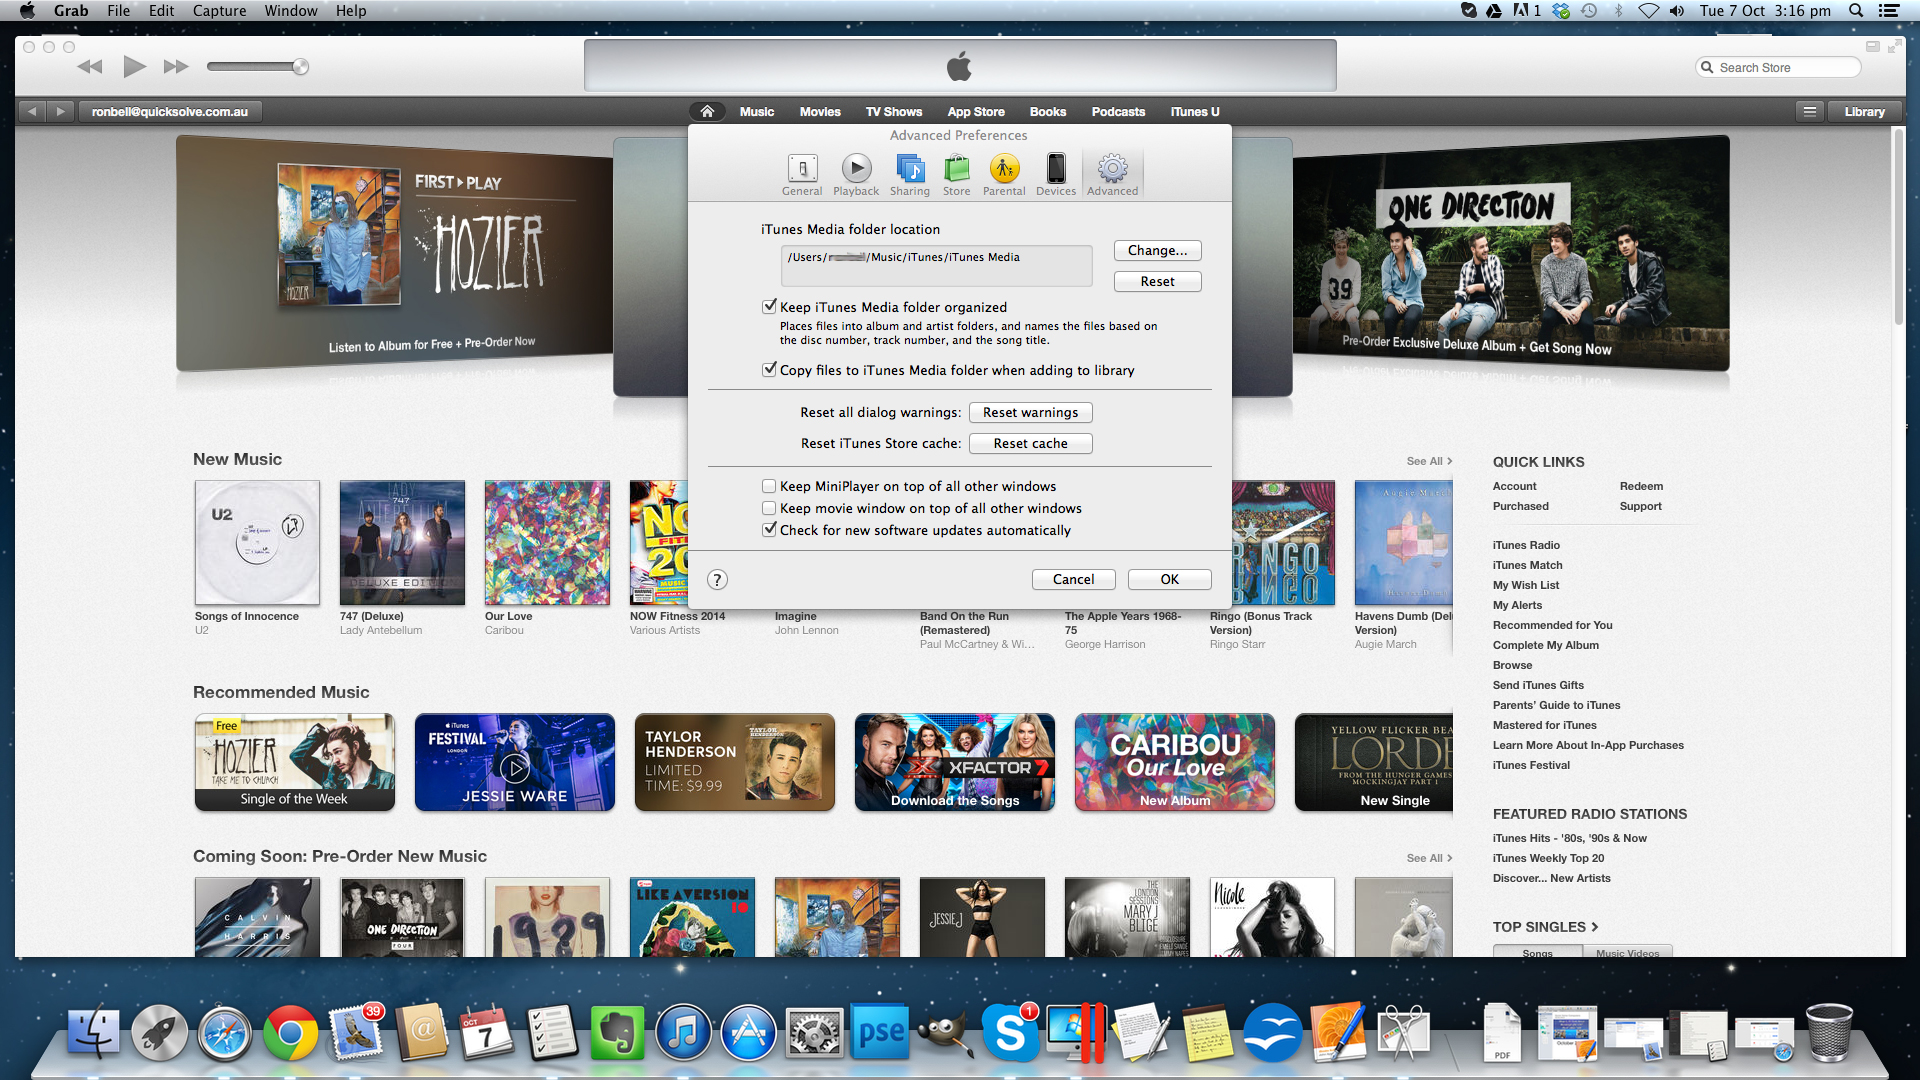Viewport: 1920px width, 1080px height.
Task: Open the Music store tab
Action: [x=757, y=111]
